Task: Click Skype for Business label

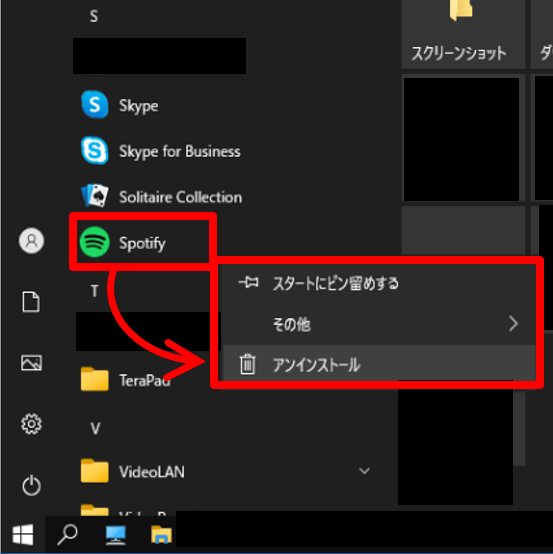Action: point(180,152)
